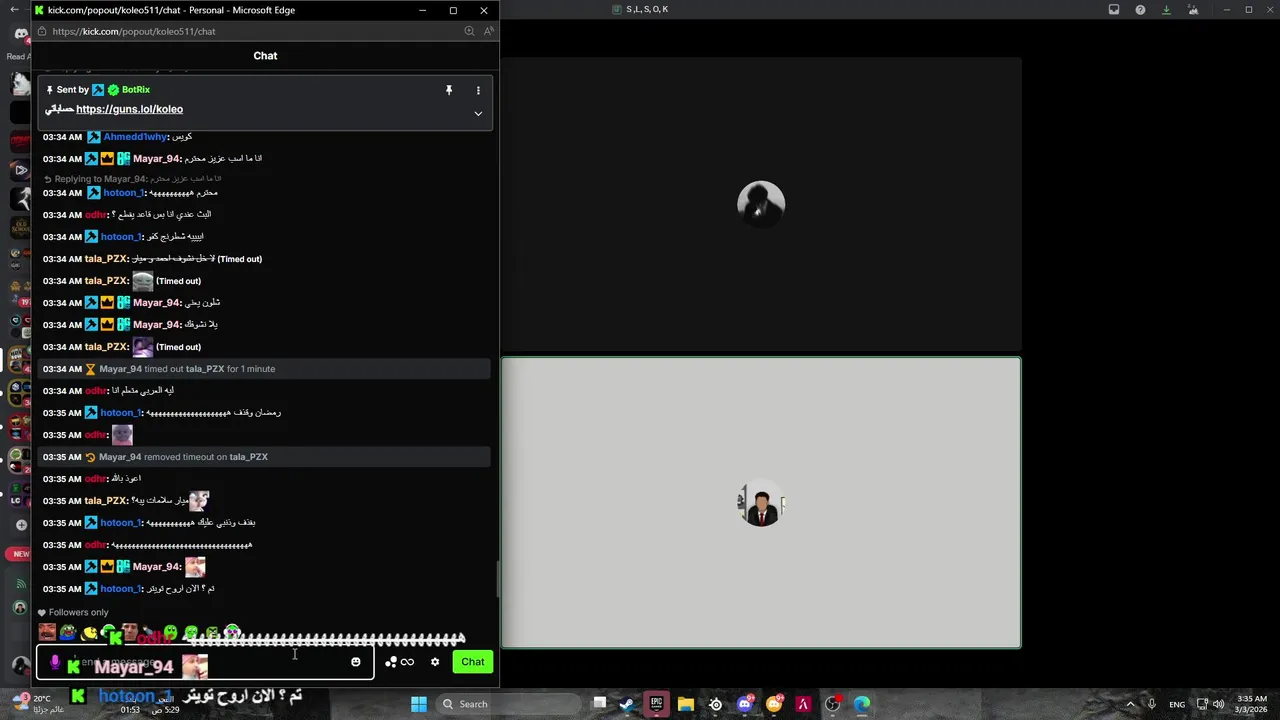Unpin the pinned BotRix message

449,90
